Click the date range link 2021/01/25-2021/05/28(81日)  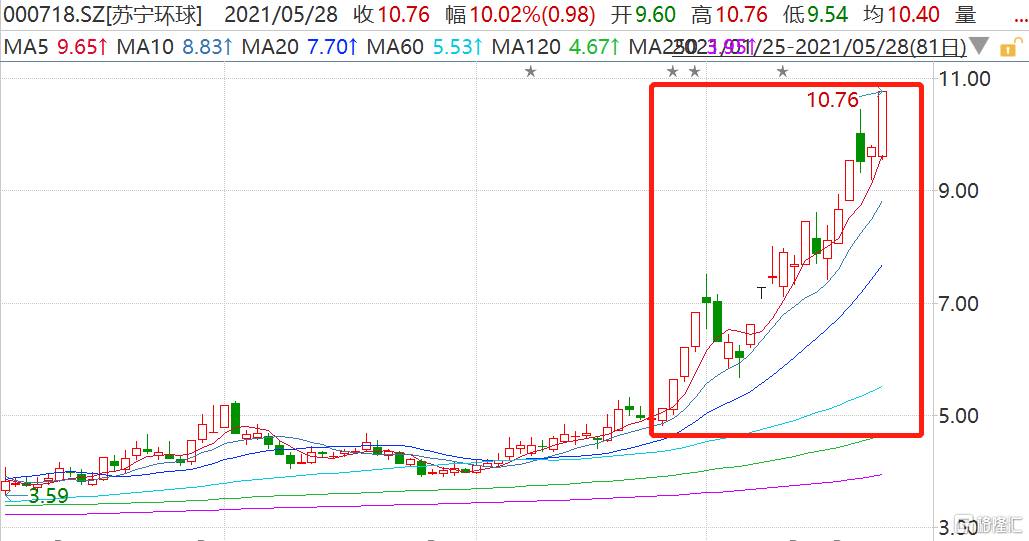820,47
